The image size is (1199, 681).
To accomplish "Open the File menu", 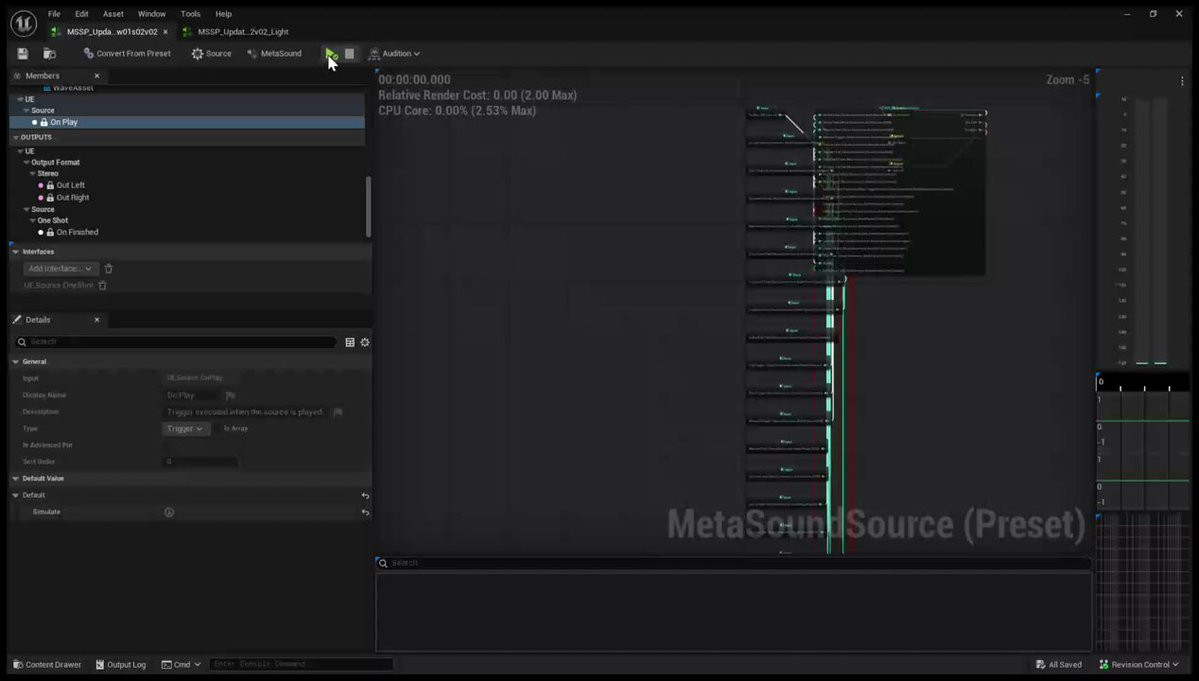I will coord(54,14).
